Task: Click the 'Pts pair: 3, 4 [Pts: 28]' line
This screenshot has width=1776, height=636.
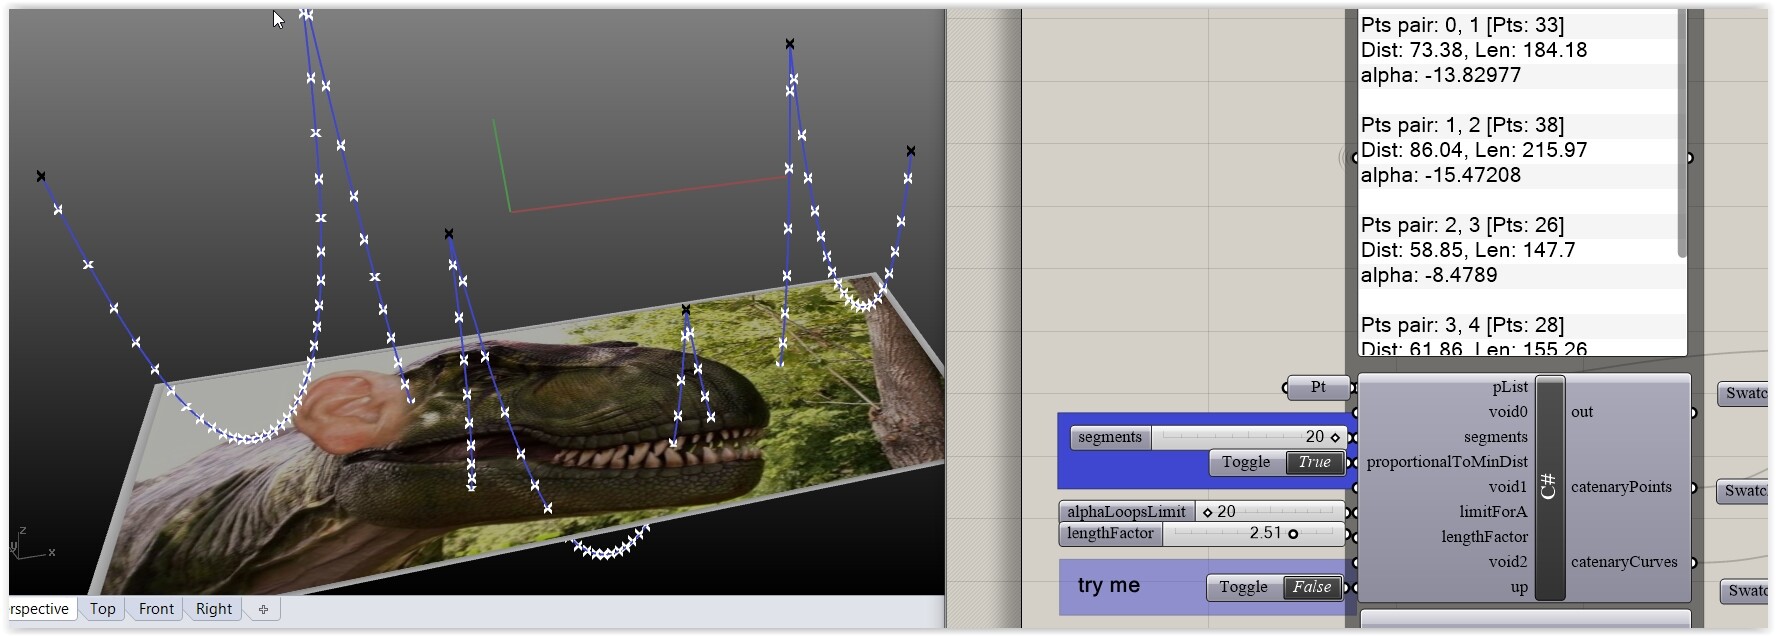Action: click(x=1462, y=325)
